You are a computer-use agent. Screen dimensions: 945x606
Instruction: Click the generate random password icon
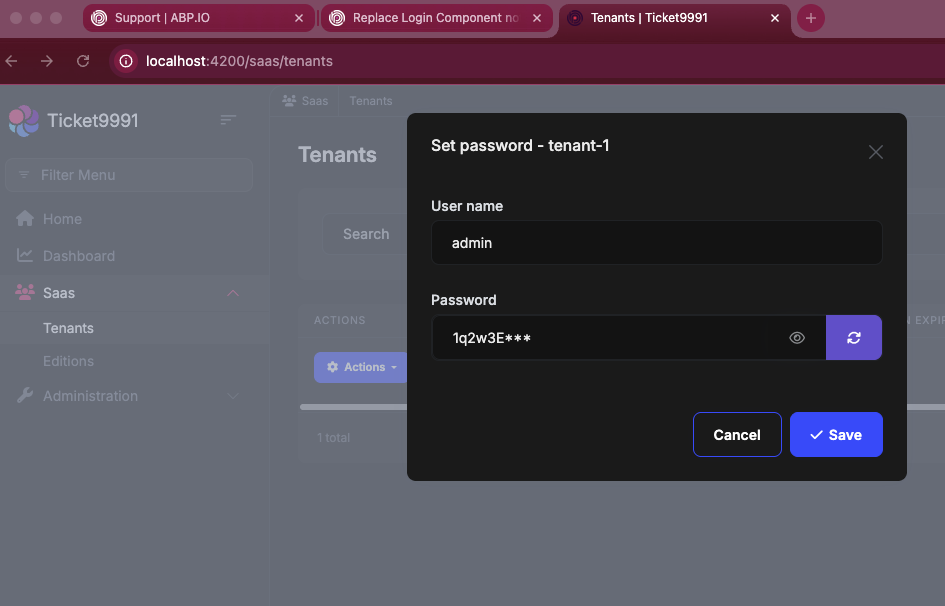(x=854, y=338)
